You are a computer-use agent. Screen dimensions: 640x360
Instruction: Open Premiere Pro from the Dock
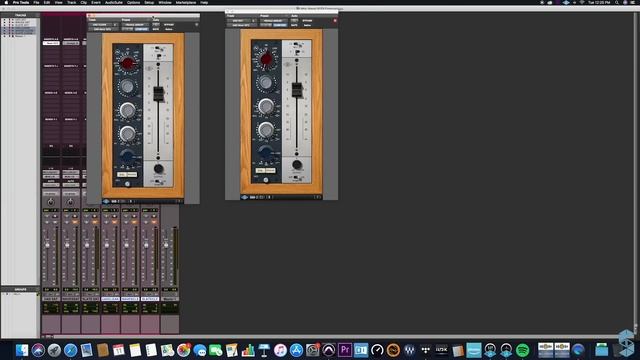[344, 350]
